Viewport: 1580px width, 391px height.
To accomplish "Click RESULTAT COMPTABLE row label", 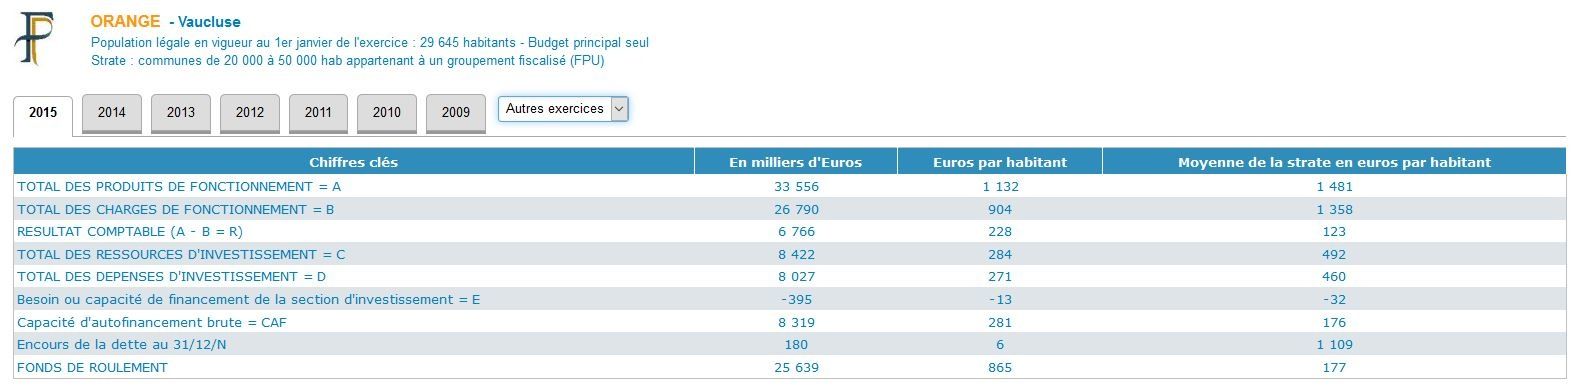I will [130, 232].
